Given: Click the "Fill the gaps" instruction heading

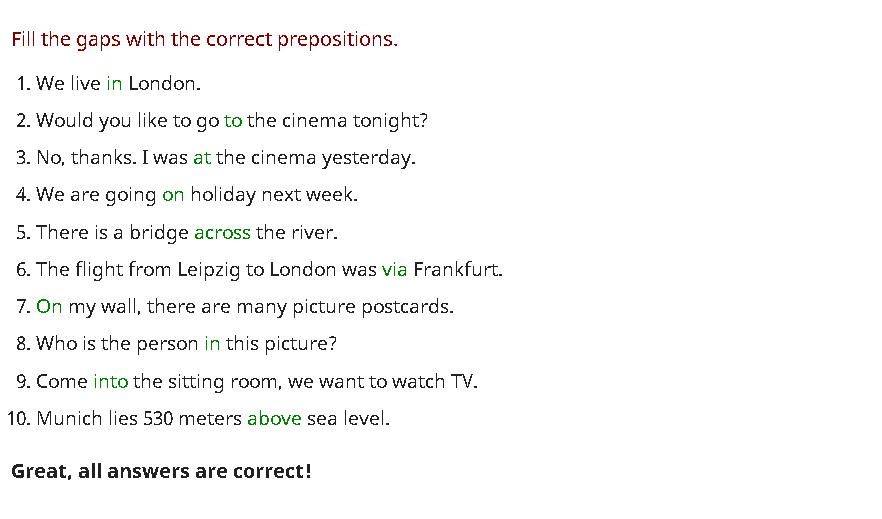Looking at the screenshot, I should coord(204,40).
